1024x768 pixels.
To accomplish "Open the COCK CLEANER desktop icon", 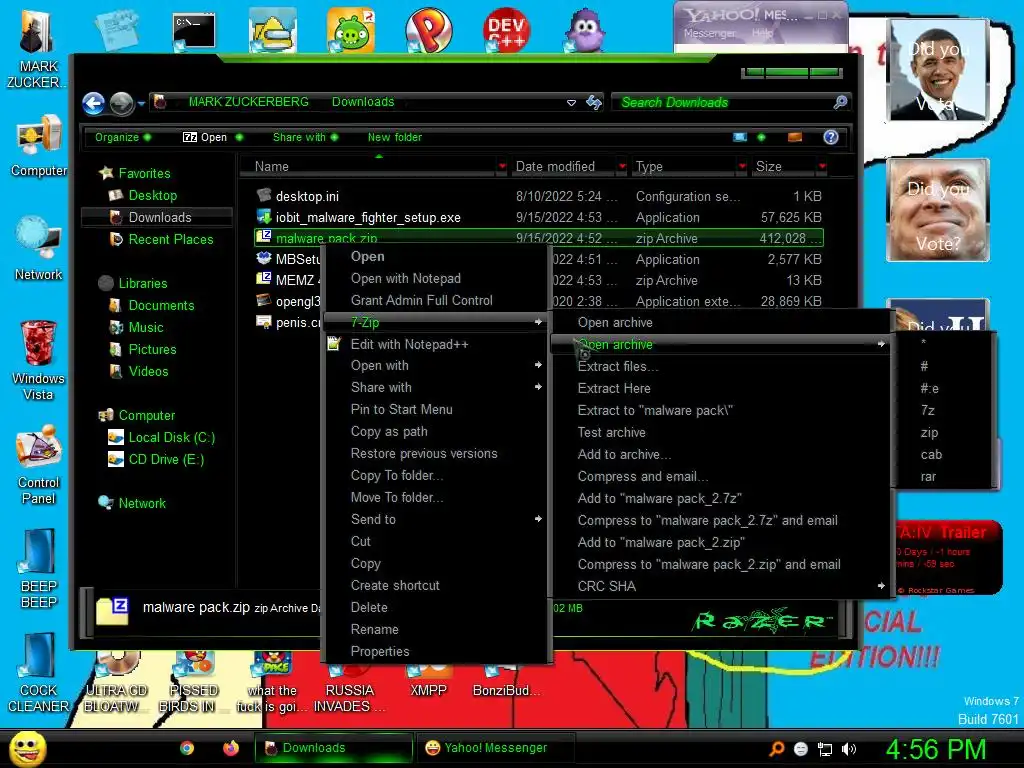I will coord(38,673).
